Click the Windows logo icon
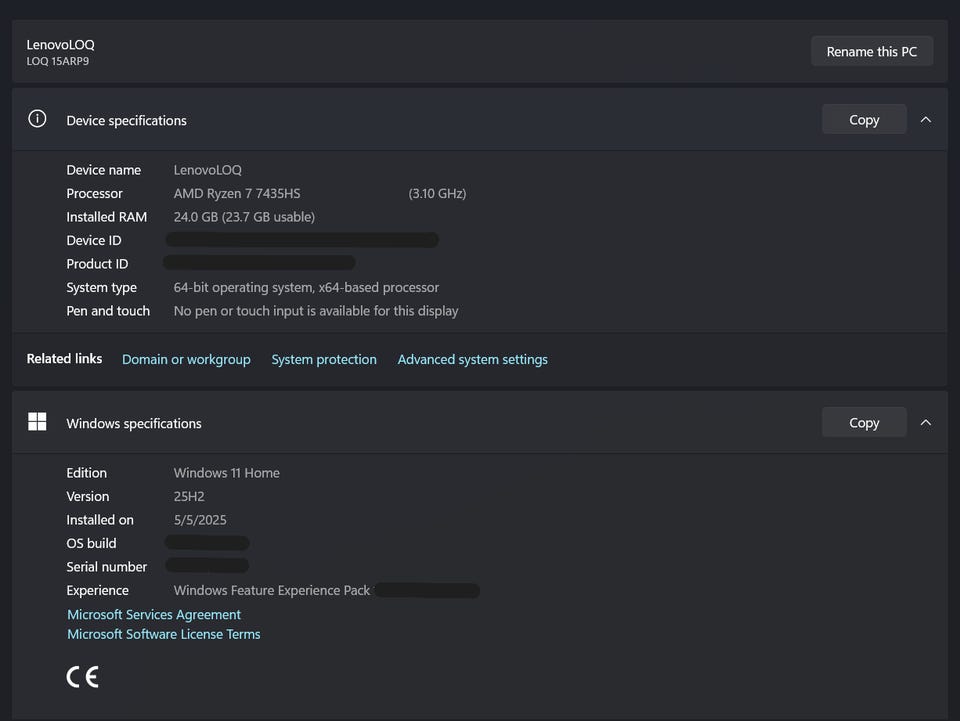Image resolution: width=960 pixels, height=721 pixels. coord(37,422)
